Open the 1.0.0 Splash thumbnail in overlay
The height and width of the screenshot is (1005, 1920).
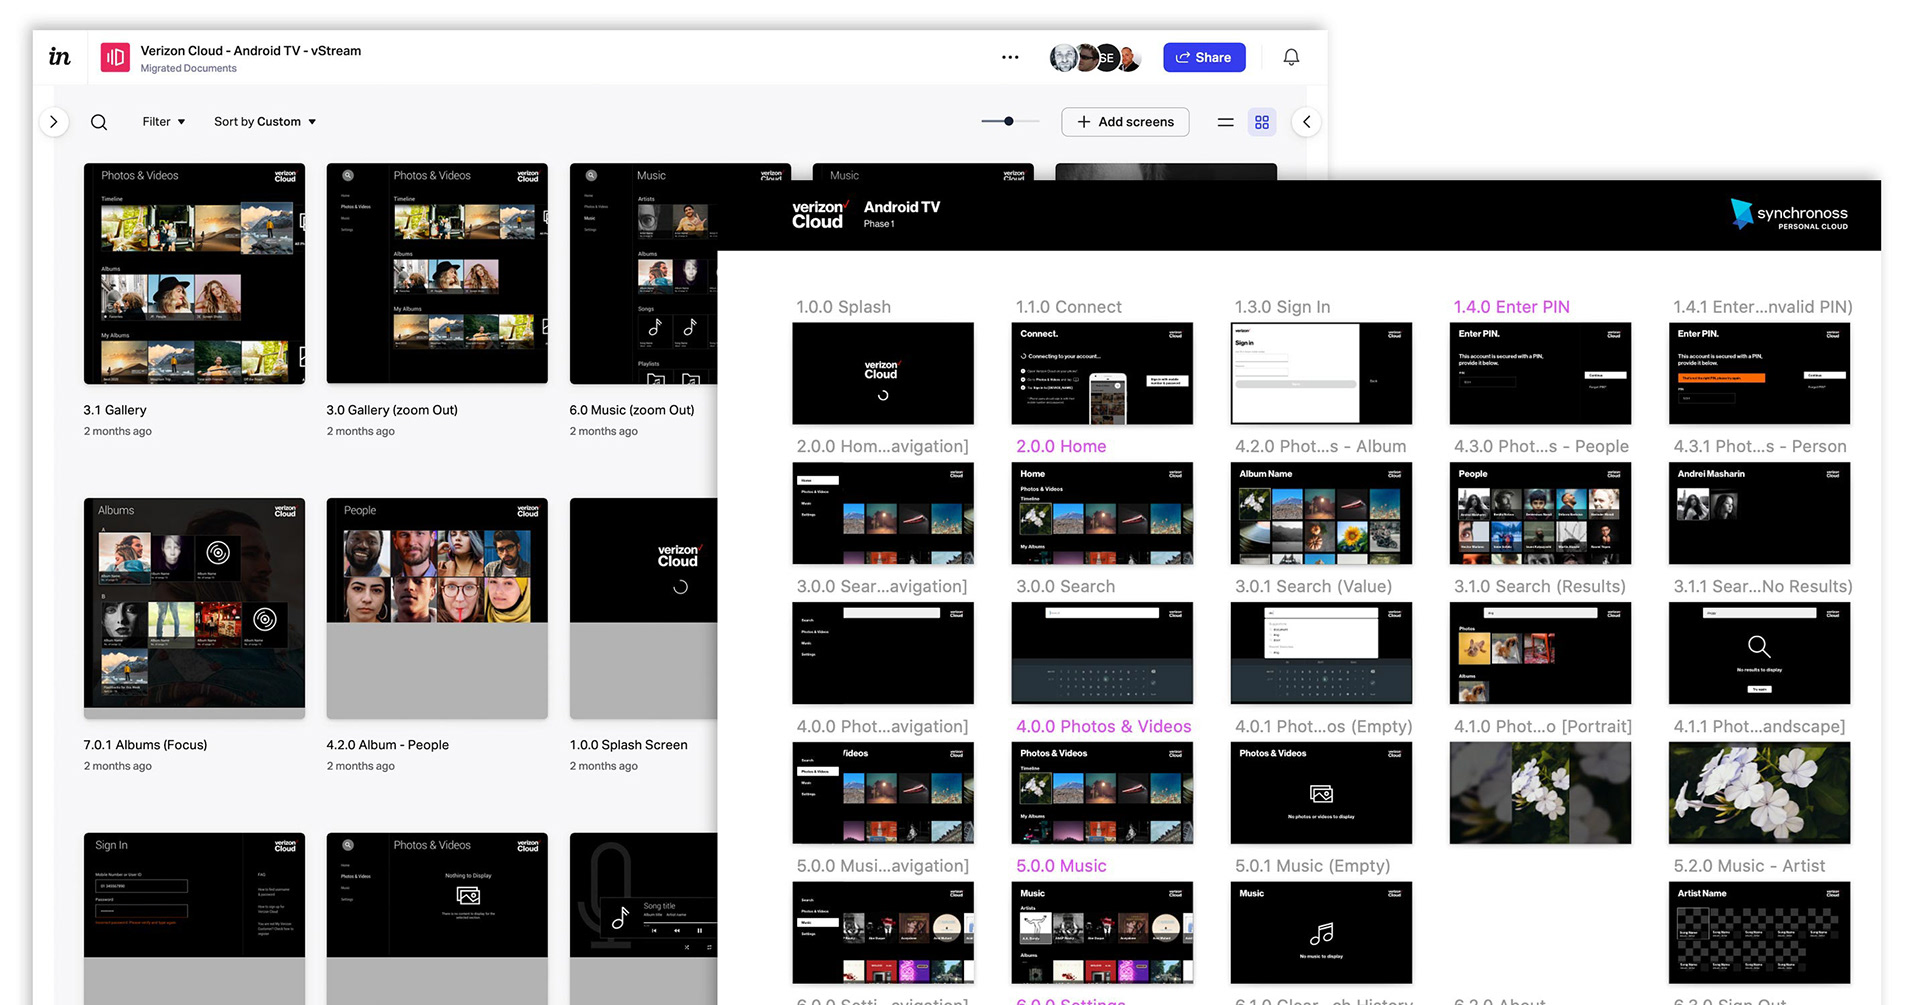[x=882, y=373]
